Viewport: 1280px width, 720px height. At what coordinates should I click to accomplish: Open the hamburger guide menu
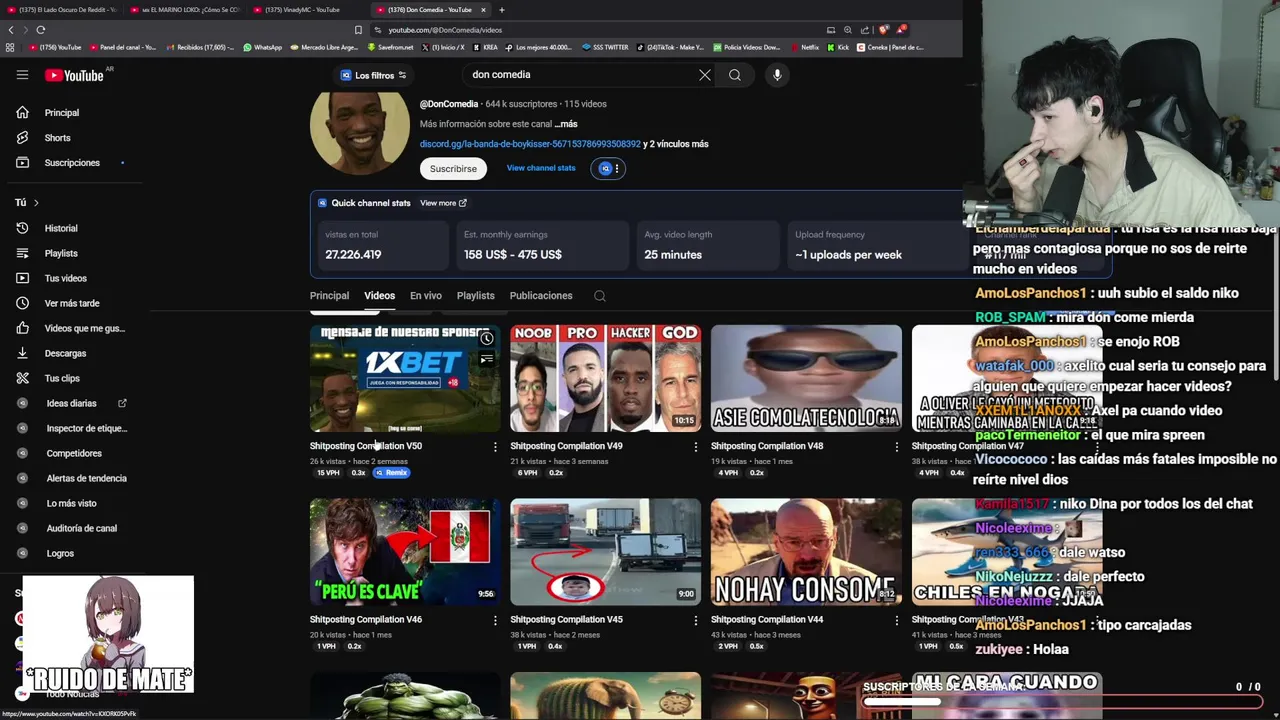pos(22,75)
